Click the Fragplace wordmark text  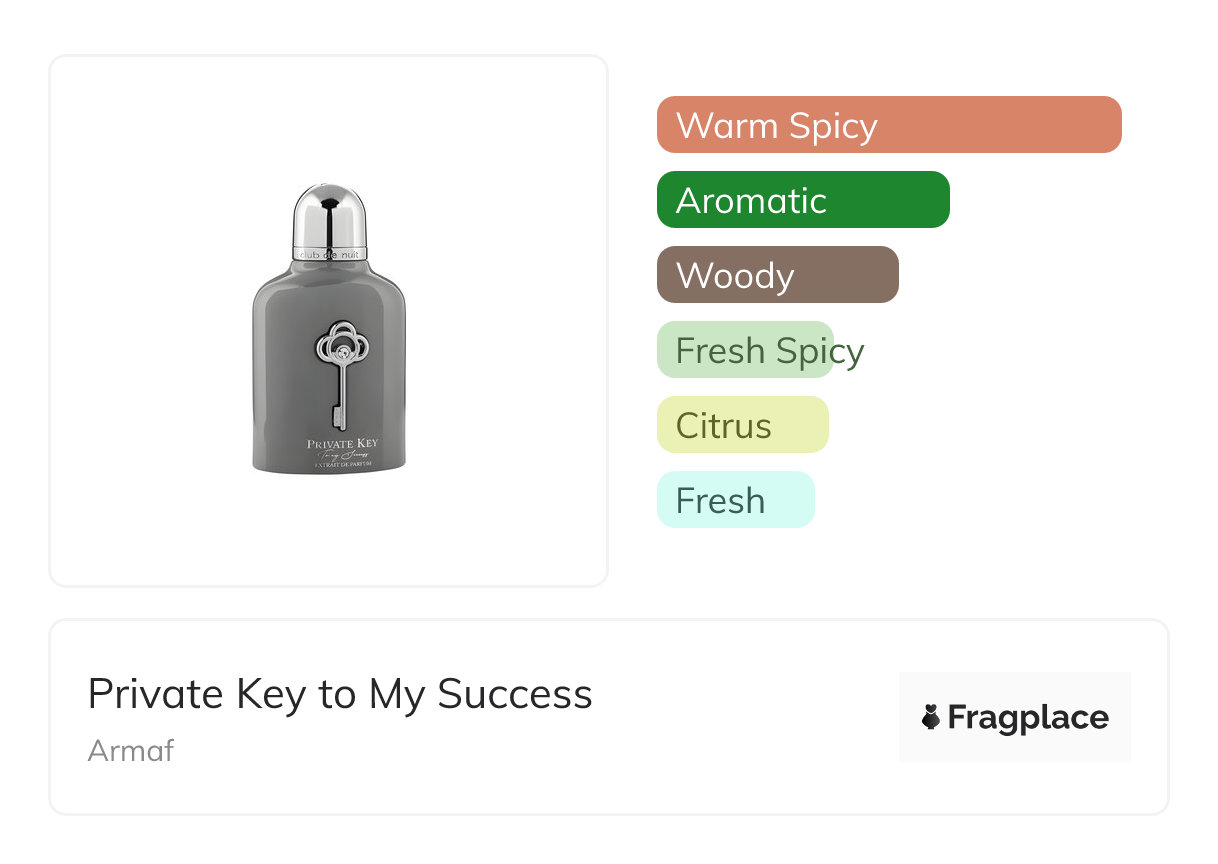(x=1028, y=717)
